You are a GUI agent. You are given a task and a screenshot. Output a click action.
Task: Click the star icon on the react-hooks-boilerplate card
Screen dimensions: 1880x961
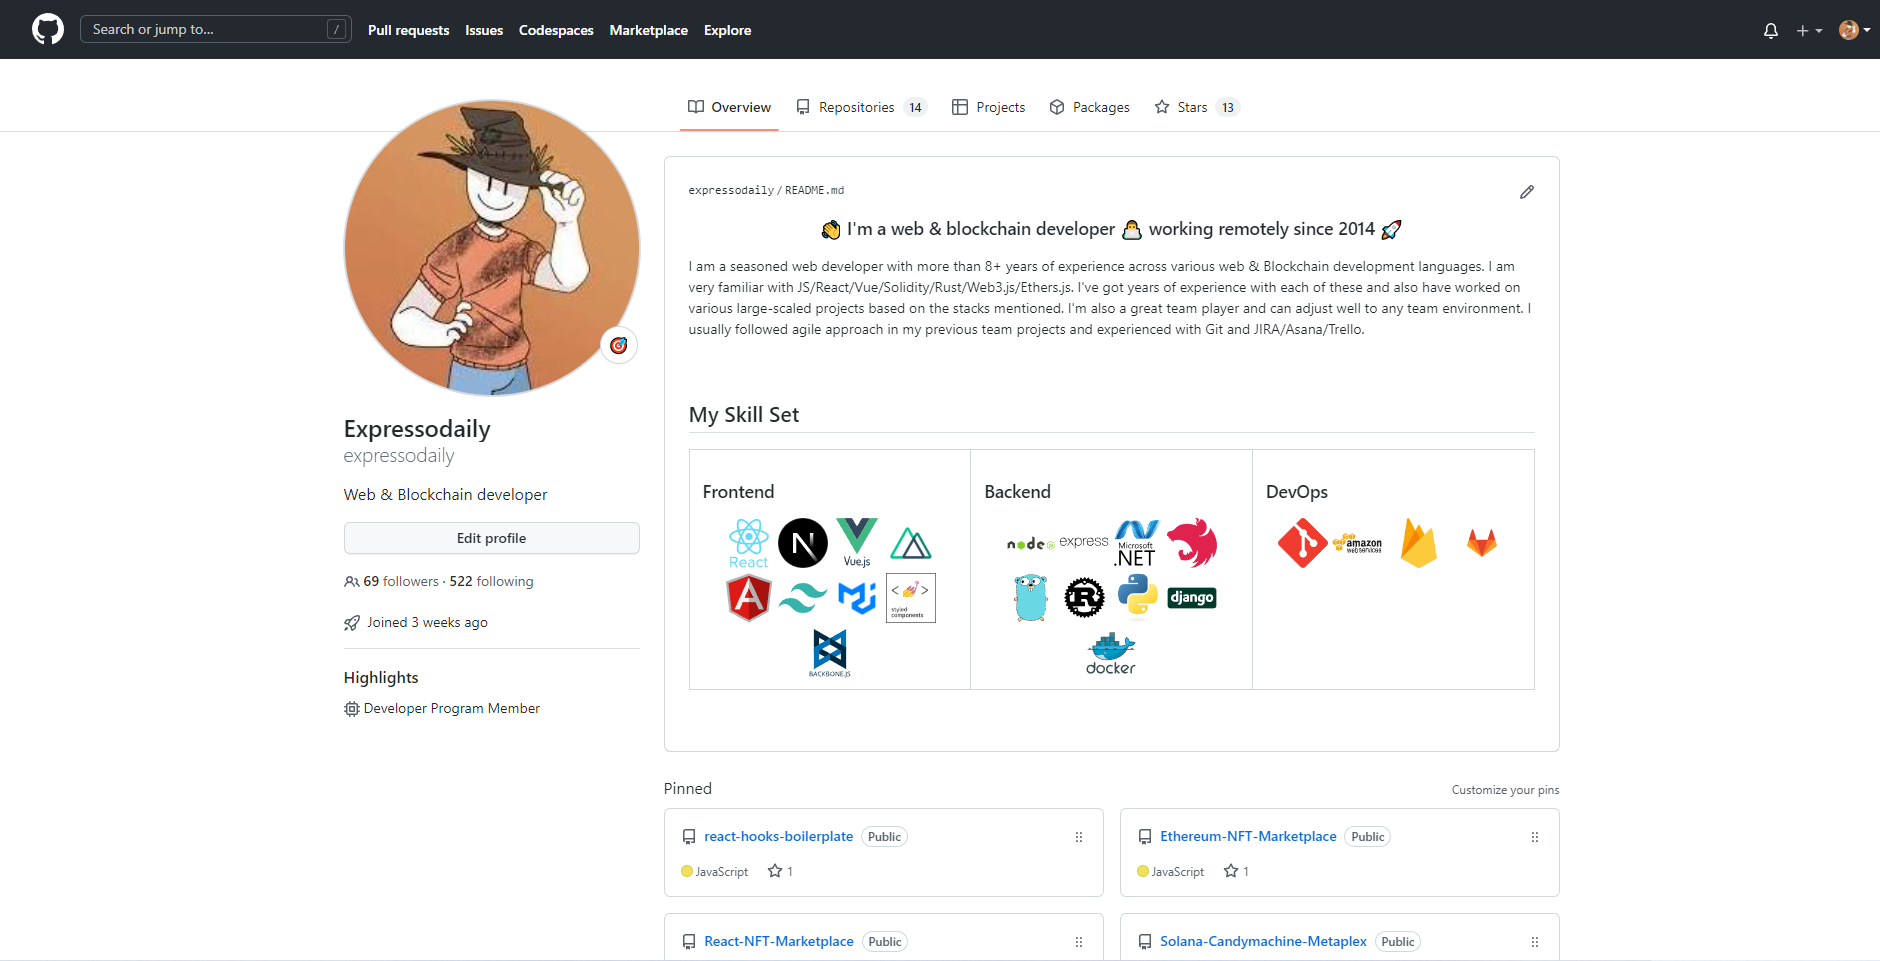point(775,871)
